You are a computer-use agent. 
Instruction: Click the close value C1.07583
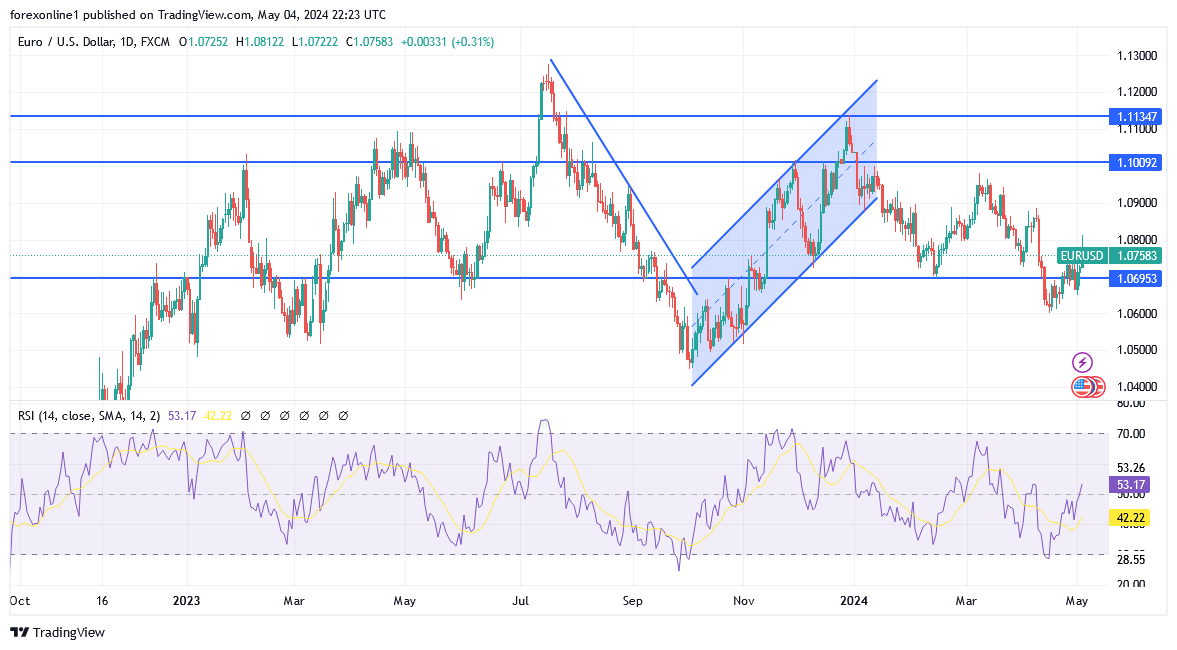click(369, 42)
